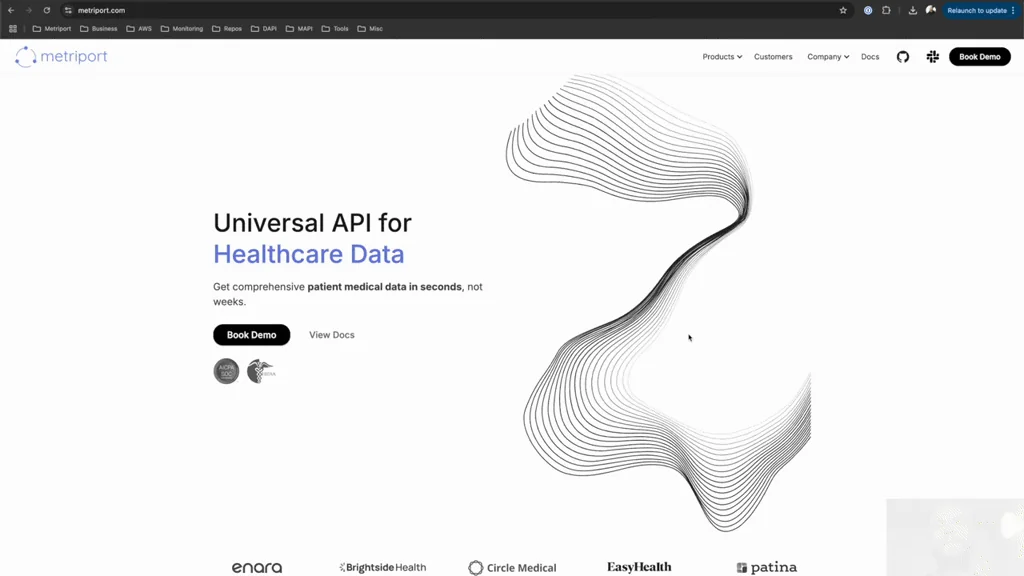Expand the Products dropdown menu

tap(722, 57)
